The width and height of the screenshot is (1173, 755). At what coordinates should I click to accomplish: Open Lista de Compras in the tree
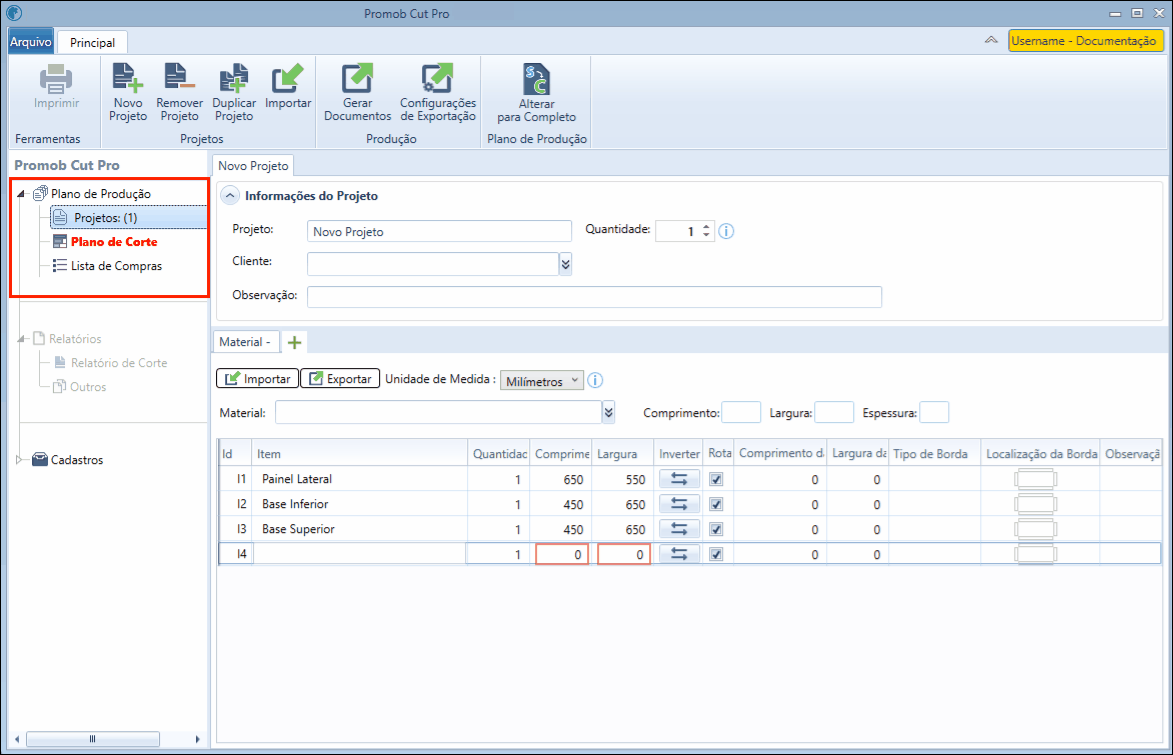[116, 266]
